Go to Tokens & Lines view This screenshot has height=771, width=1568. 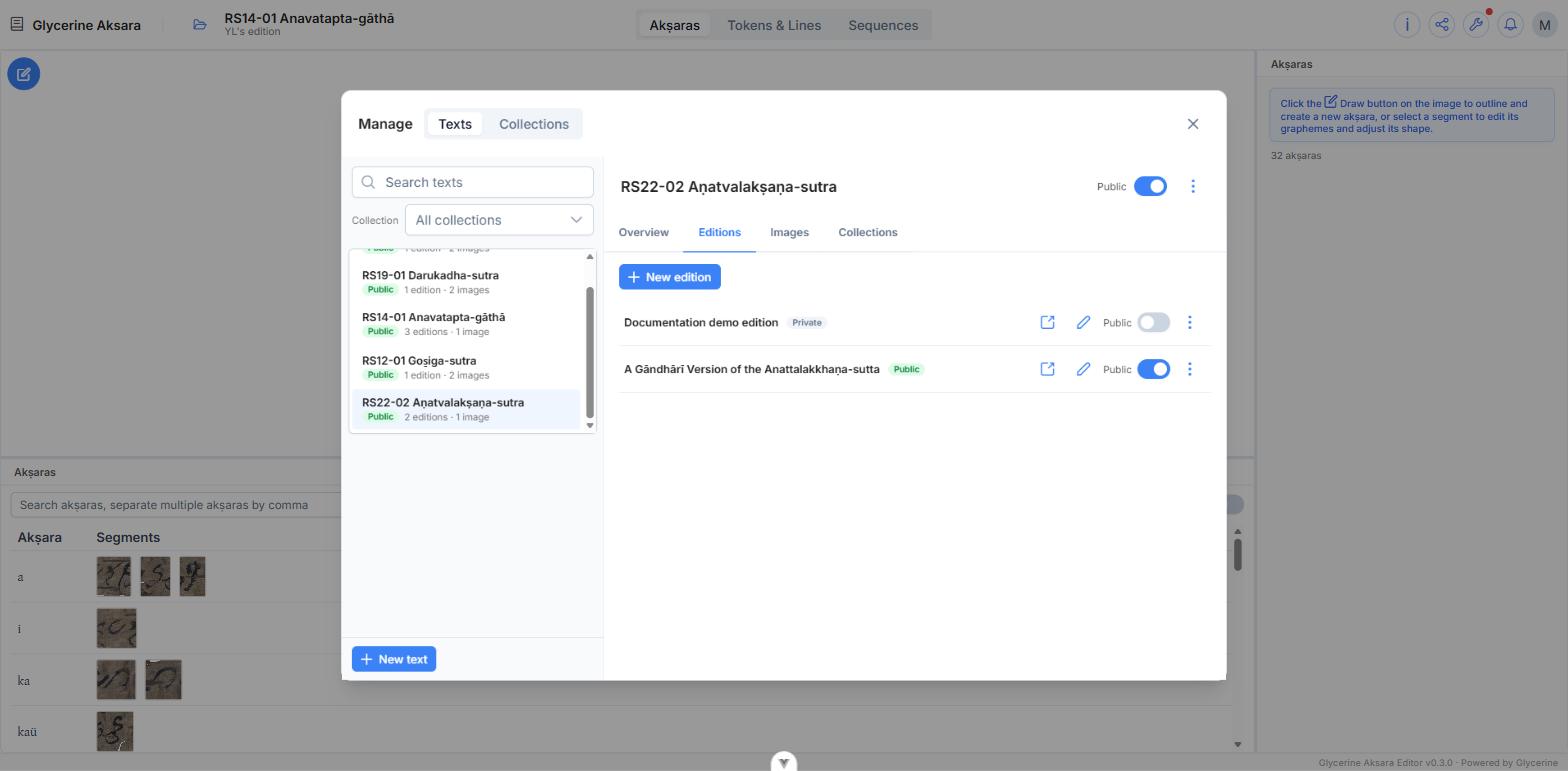pos(774,25)
